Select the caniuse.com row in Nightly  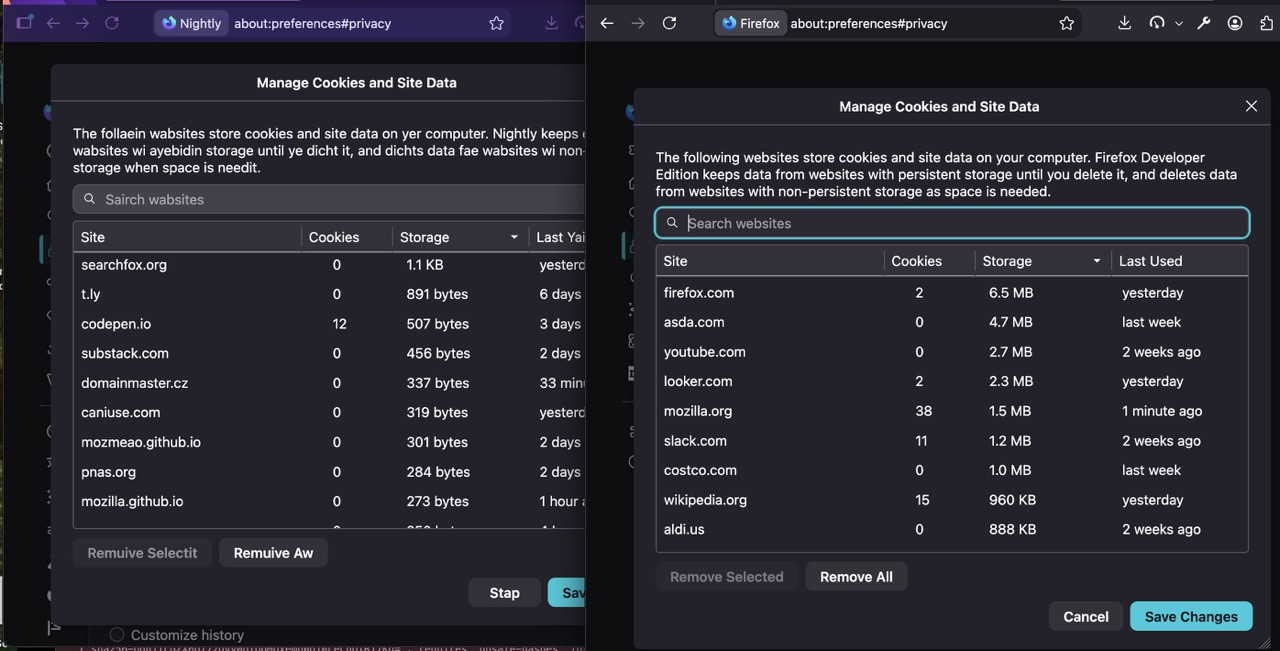pyautogui.click(x=329, y=412)
